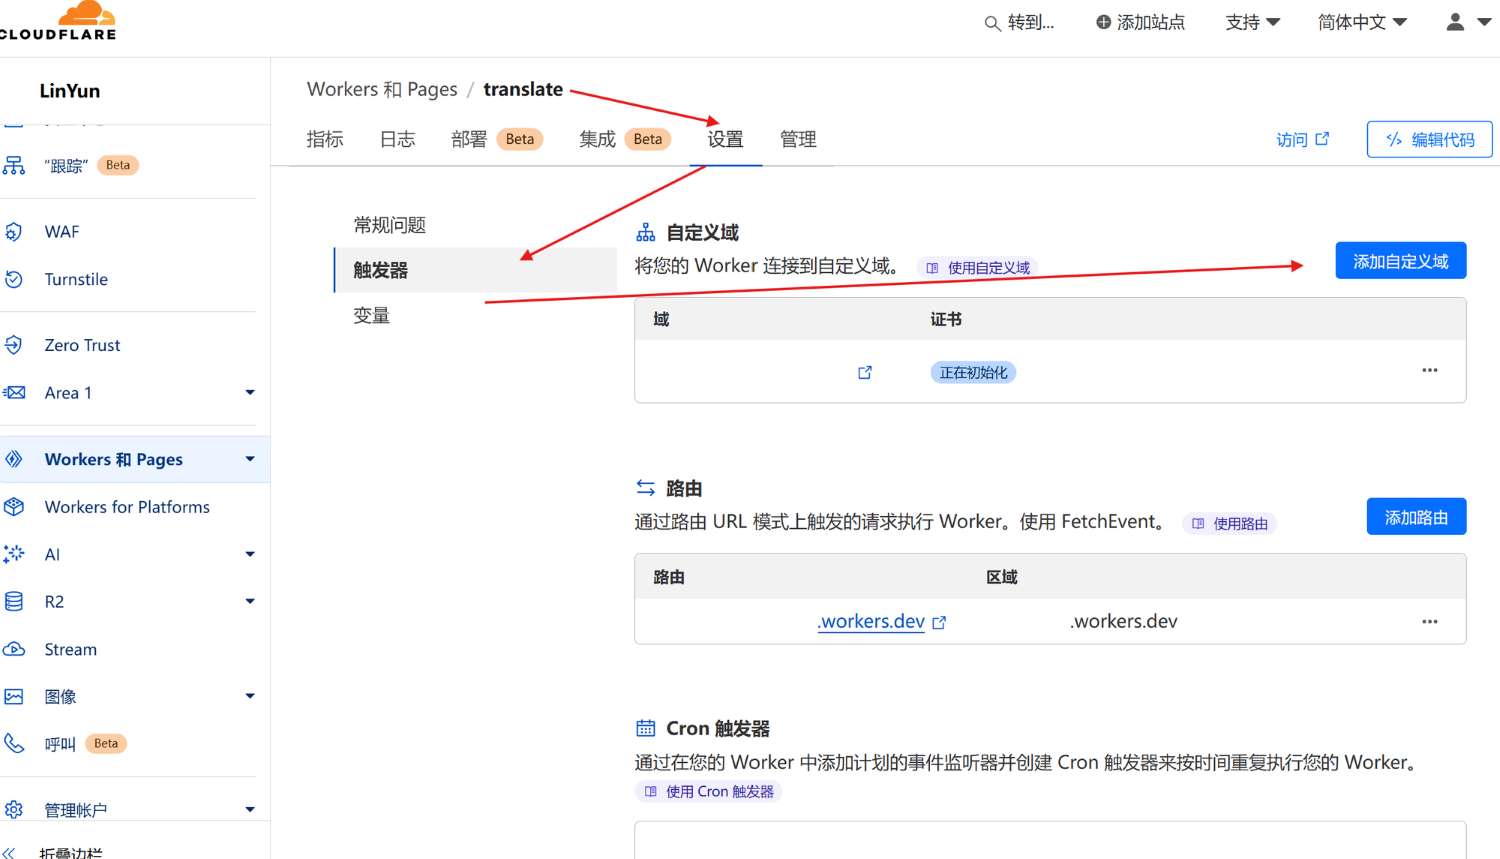Click the .workers.dev zone cell text

pos(1123,621)
